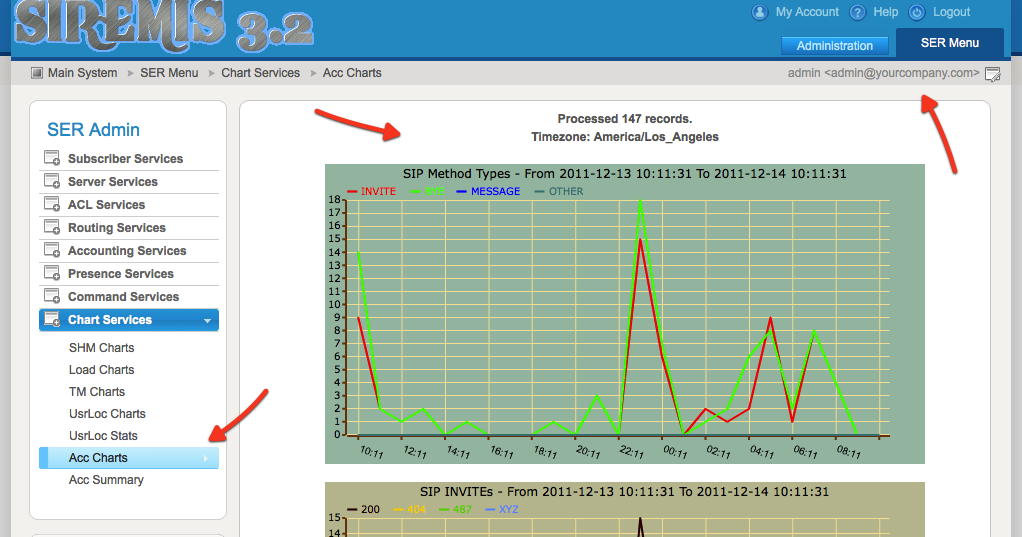Expand the Command Services section
1022x537 pixels.
tap(123, 297)
